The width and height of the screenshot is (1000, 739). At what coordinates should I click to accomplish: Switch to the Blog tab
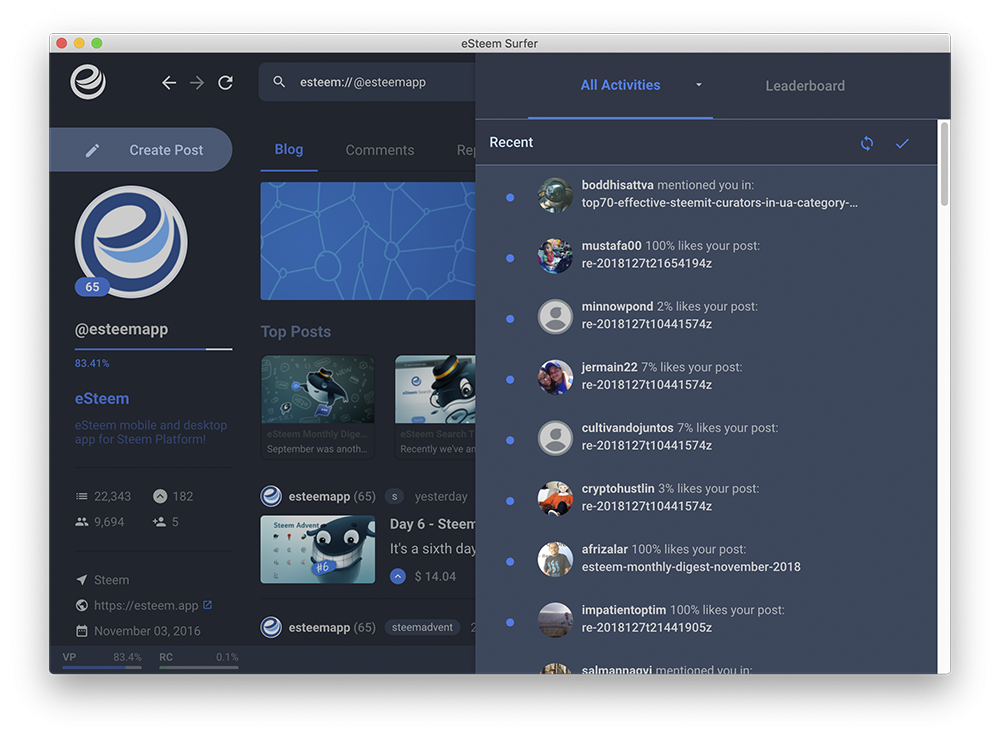coord(289,150)
